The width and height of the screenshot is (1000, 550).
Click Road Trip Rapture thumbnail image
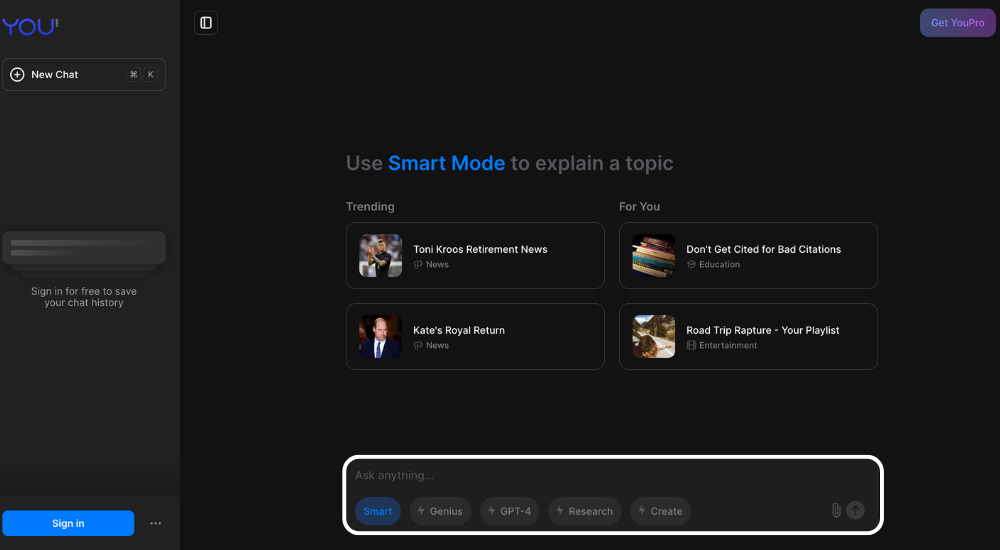click(x=653, y=336)
